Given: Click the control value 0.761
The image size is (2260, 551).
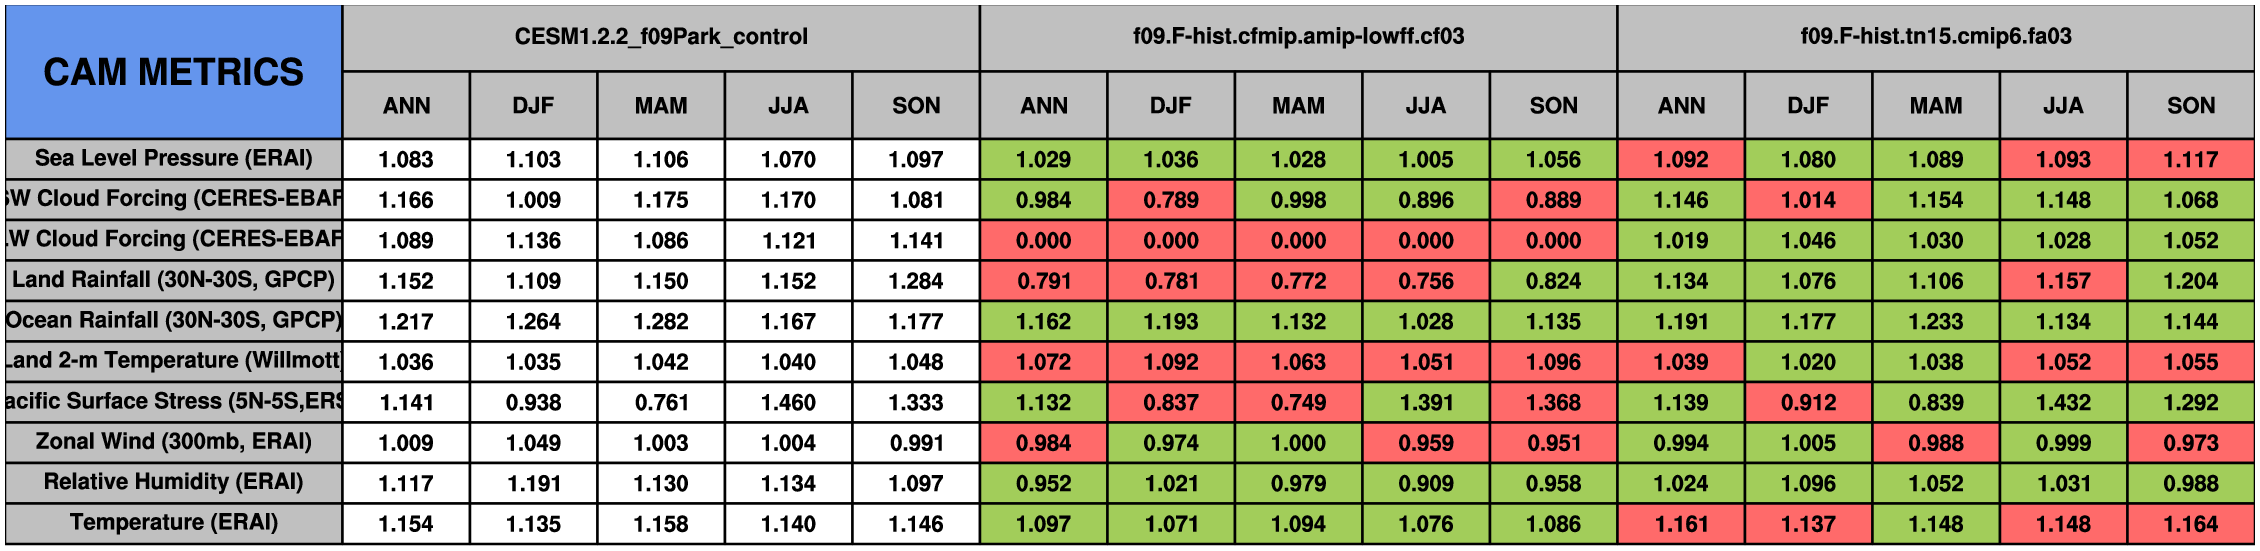Looking at the screenshot, I should 661,402.
